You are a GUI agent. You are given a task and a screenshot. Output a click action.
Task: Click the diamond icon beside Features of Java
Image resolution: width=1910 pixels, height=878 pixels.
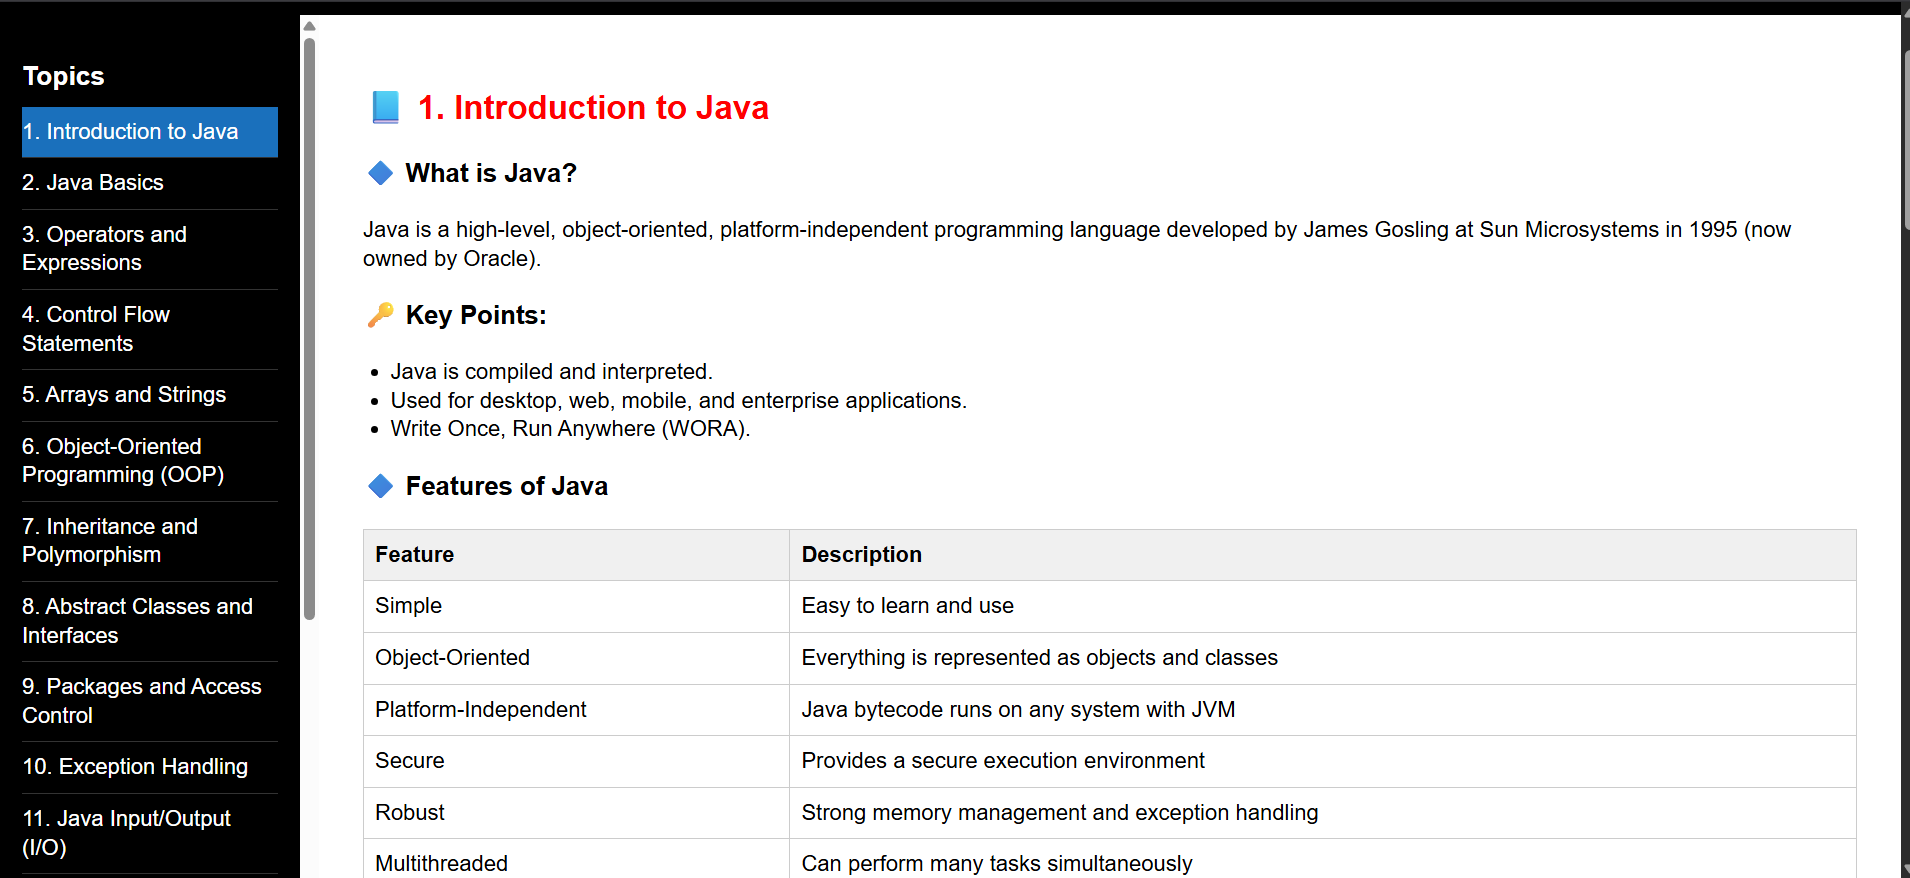click(x=380, y=486)
